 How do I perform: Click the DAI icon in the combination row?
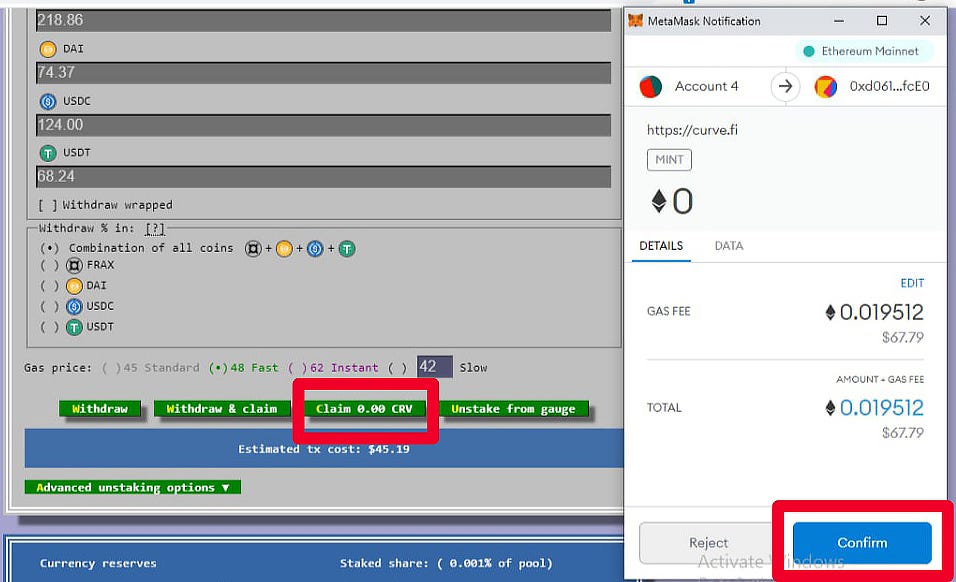tap(284, 249)
